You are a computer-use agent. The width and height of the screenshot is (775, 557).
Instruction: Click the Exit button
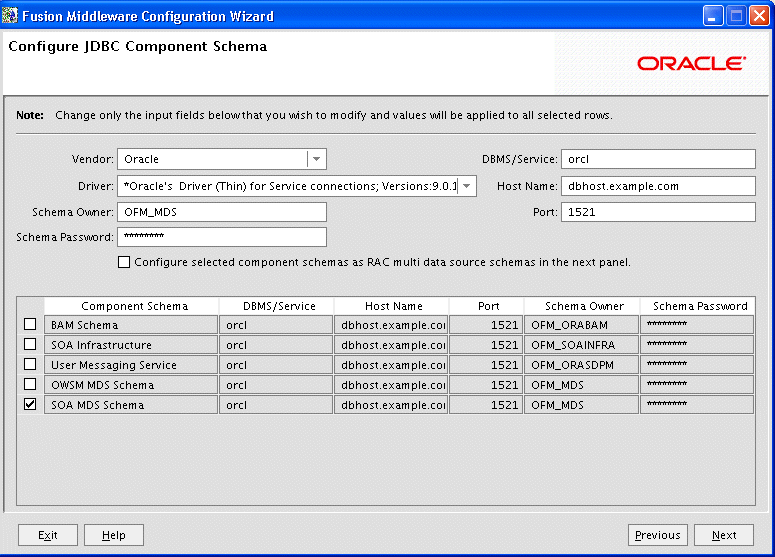tap(48, 535)
